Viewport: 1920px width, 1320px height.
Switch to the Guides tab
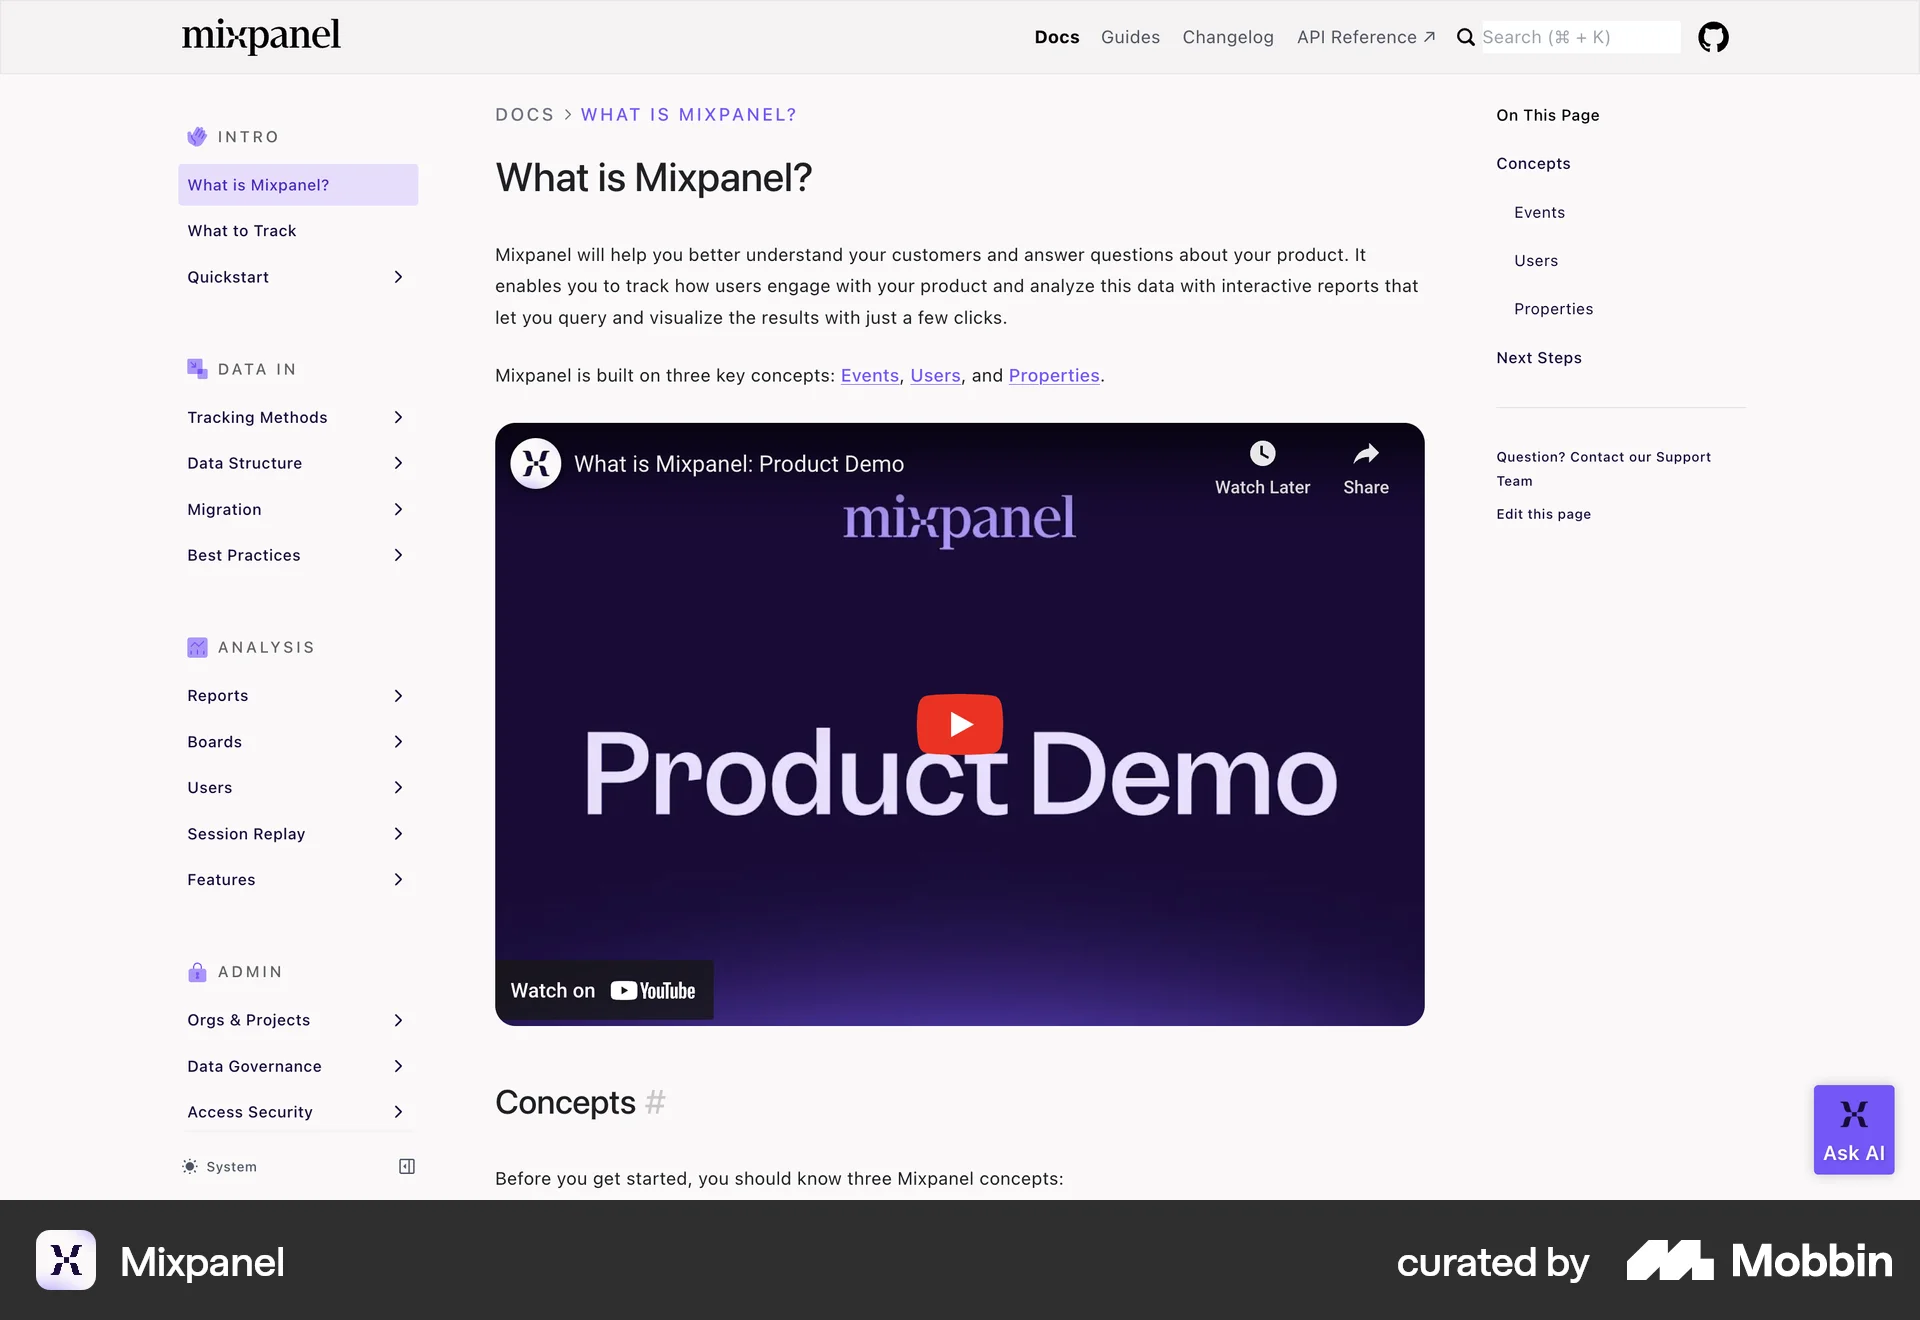tap(1130, 37)
